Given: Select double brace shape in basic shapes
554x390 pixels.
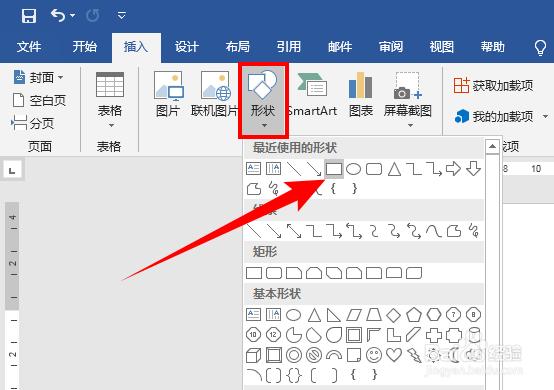Looking at the screenshot, I should pyautogui.click(x=294, y=376).
